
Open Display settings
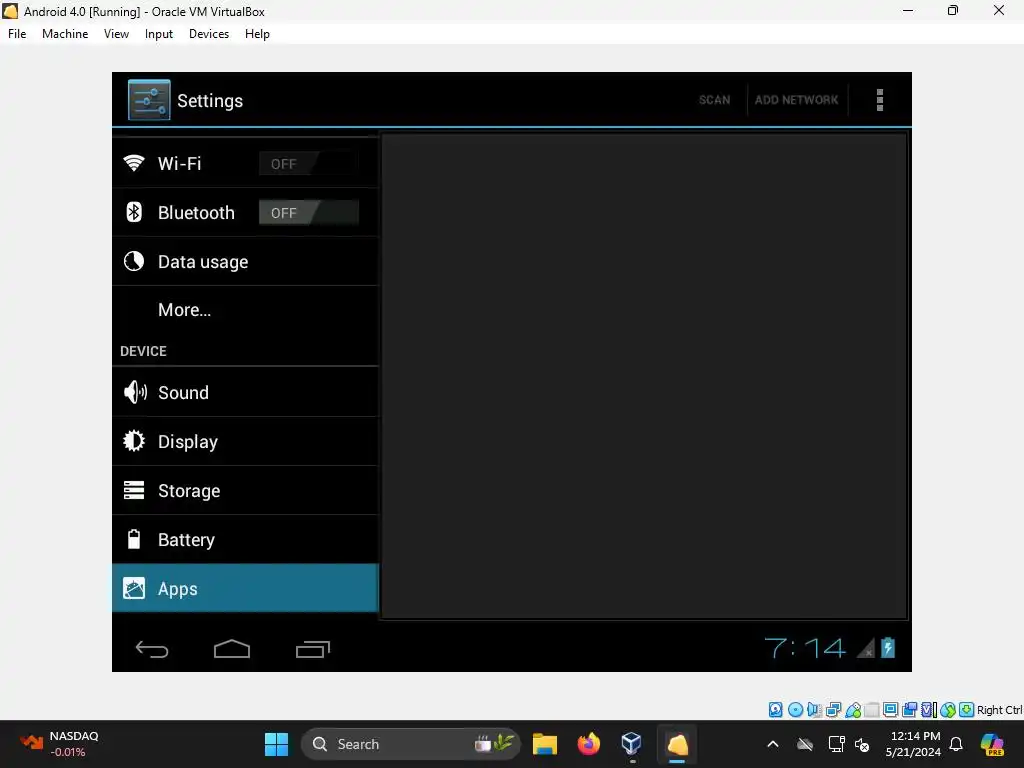tap(246, 441)
